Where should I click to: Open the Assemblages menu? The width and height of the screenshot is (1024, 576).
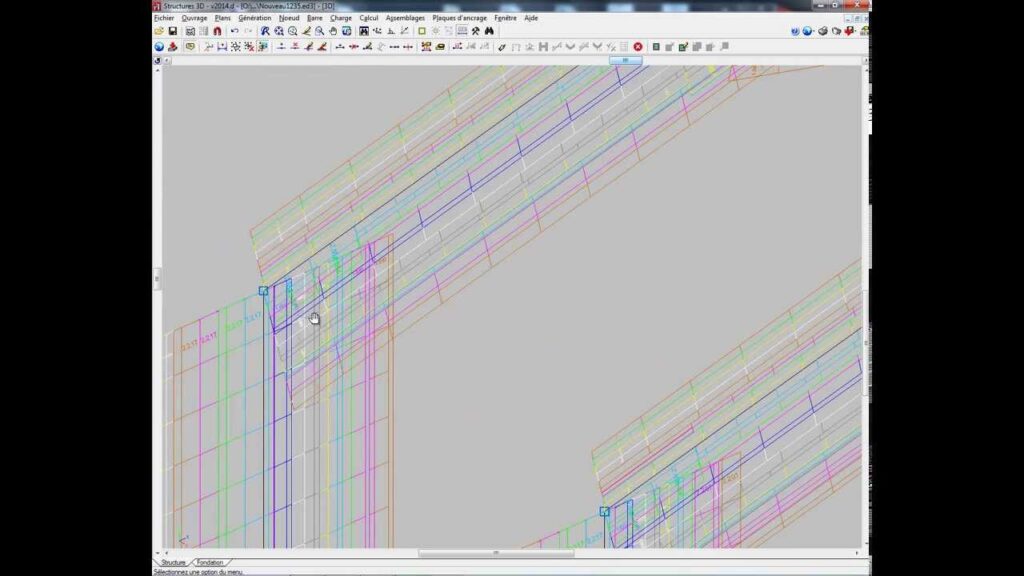[x=405, y=18]
